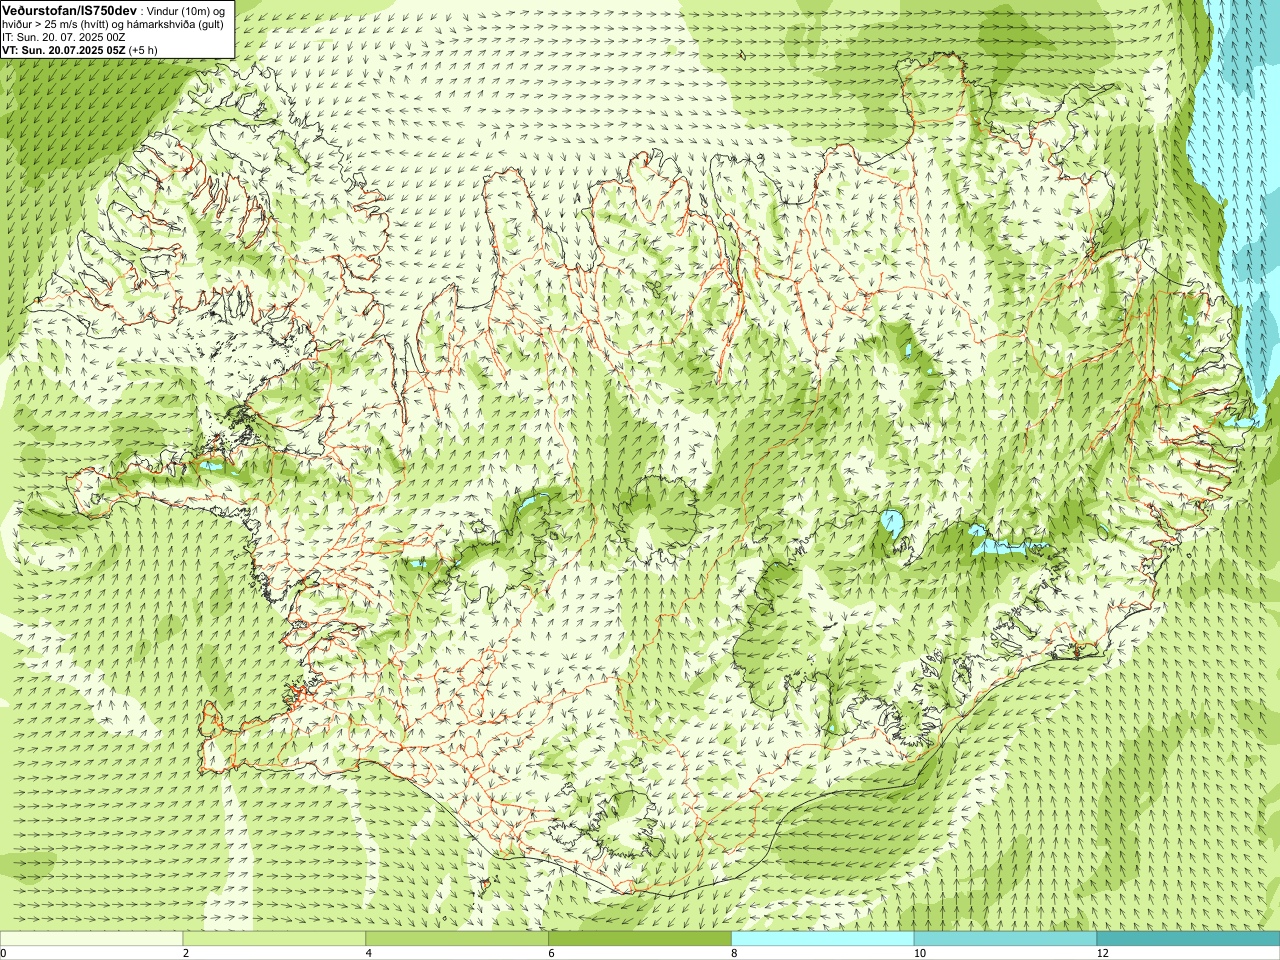The image size is (1280, 960).
Task: Select the 10–12 m/s cyan color band
Action: click(x=1005, y=939)
